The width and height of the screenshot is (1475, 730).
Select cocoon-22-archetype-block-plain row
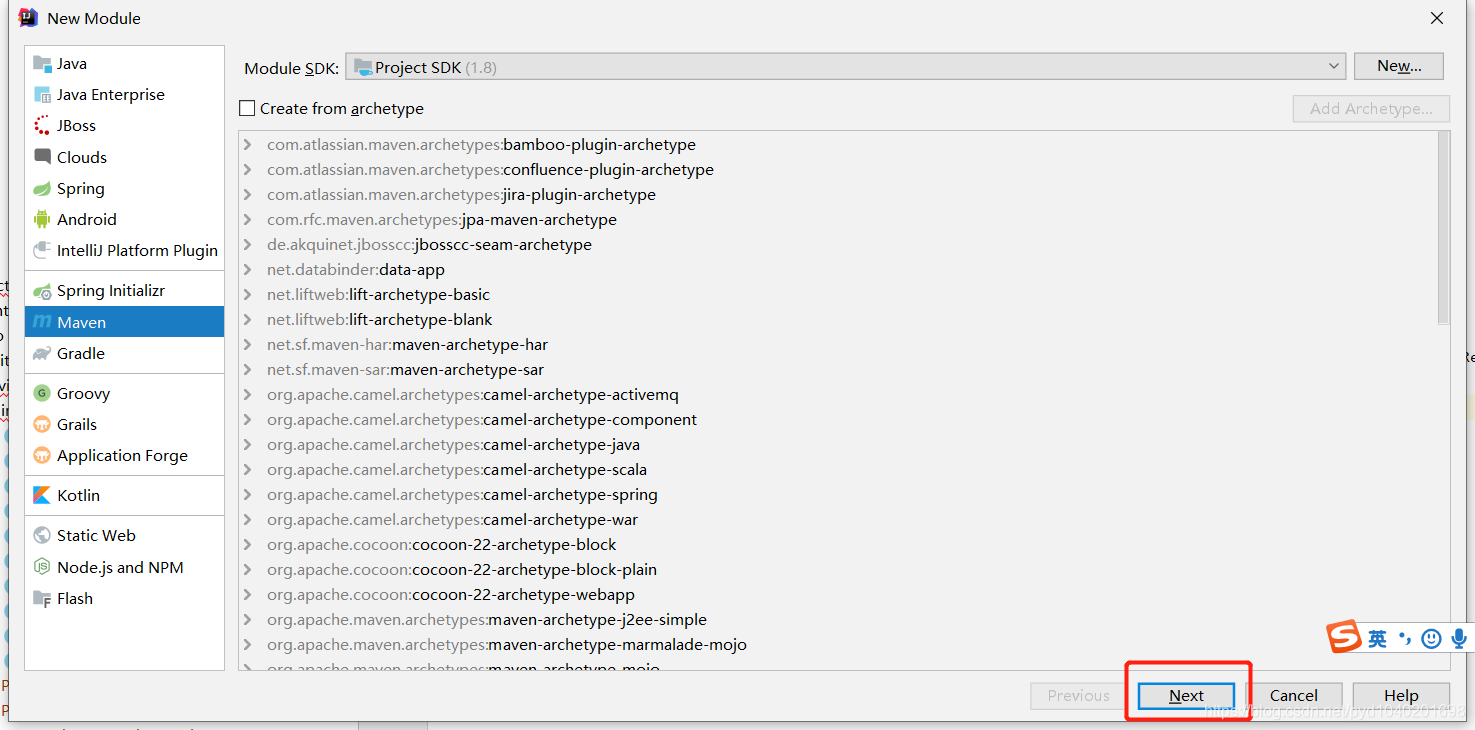pos(838,570)
